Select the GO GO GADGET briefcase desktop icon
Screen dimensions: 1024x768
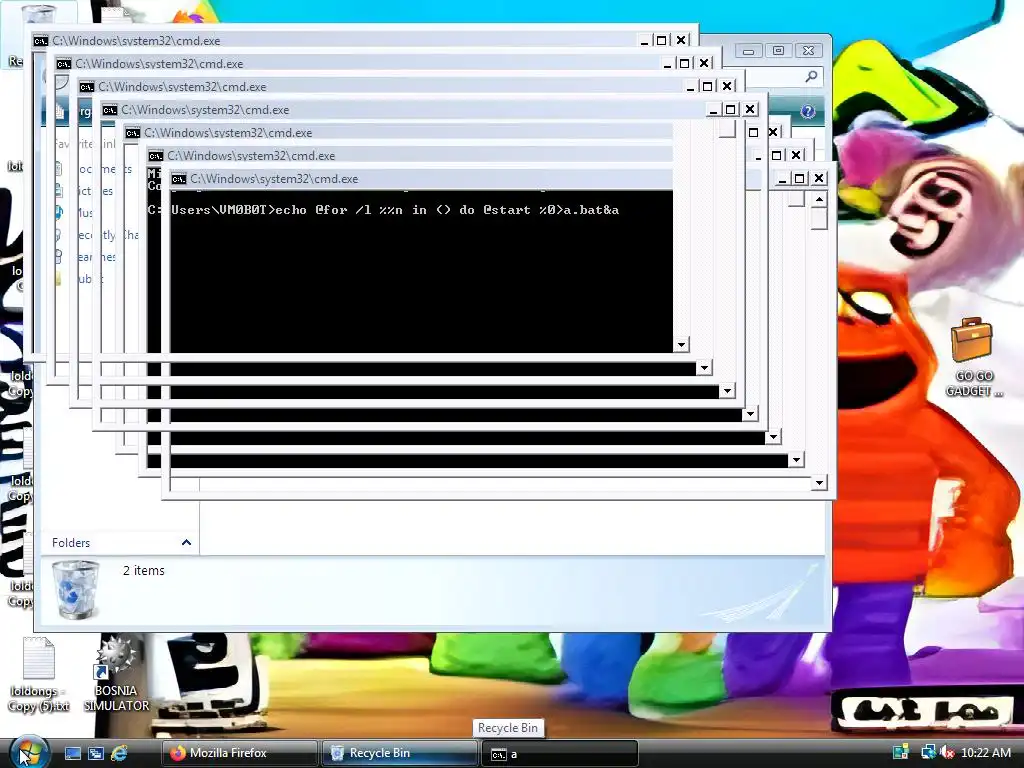pyautogui.click(x=973, y=357)
